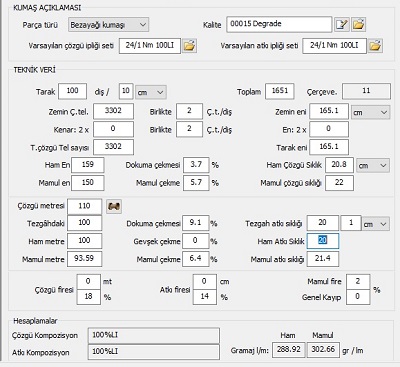The width and height of the screenshot is (400, 367).
Task: Browse the default weft yarn set folder
Action: 375,46
